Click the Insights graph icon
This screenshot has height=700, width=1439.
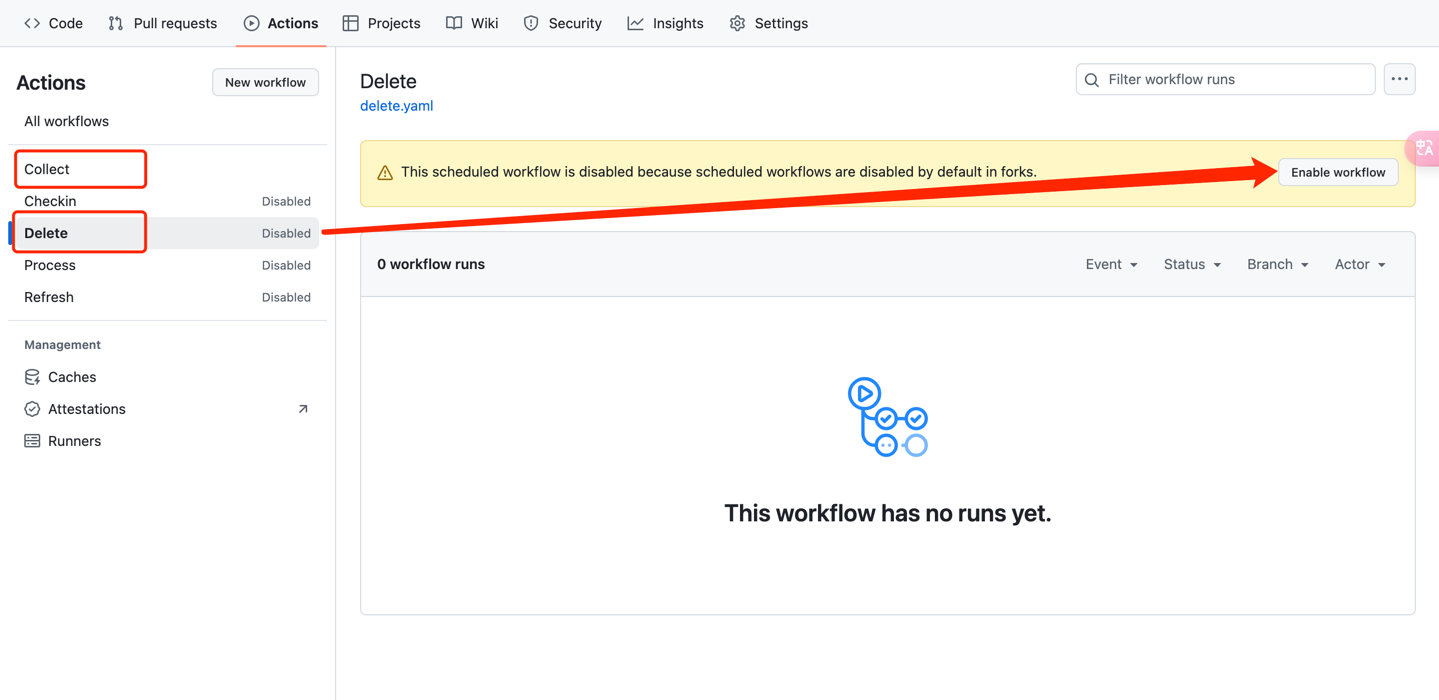635,23
